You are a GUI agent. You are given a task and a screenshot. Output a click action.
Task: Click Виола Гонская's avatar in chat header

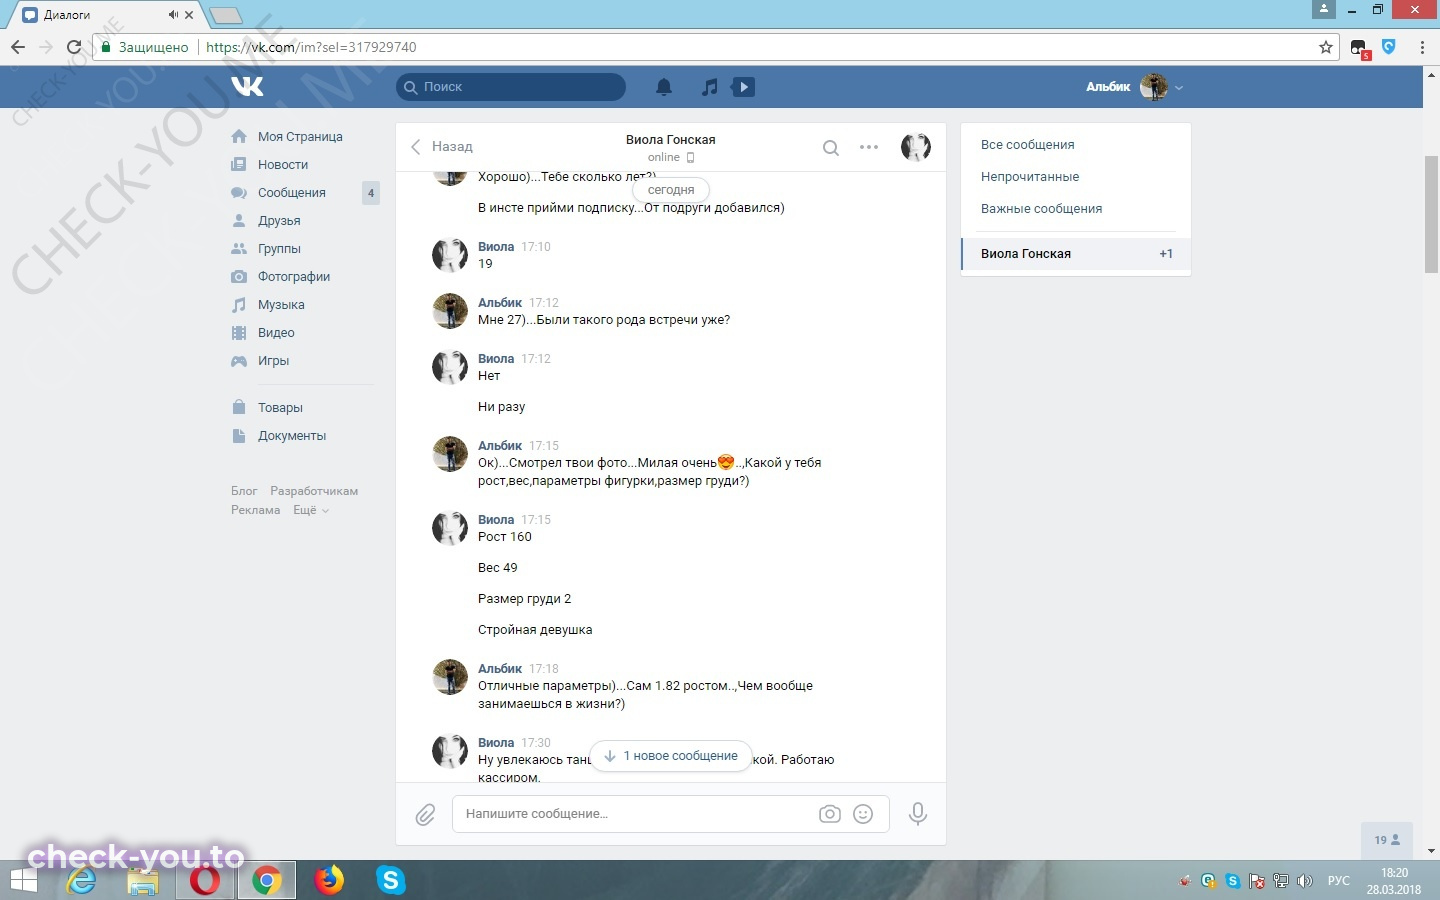coord(916,147)
